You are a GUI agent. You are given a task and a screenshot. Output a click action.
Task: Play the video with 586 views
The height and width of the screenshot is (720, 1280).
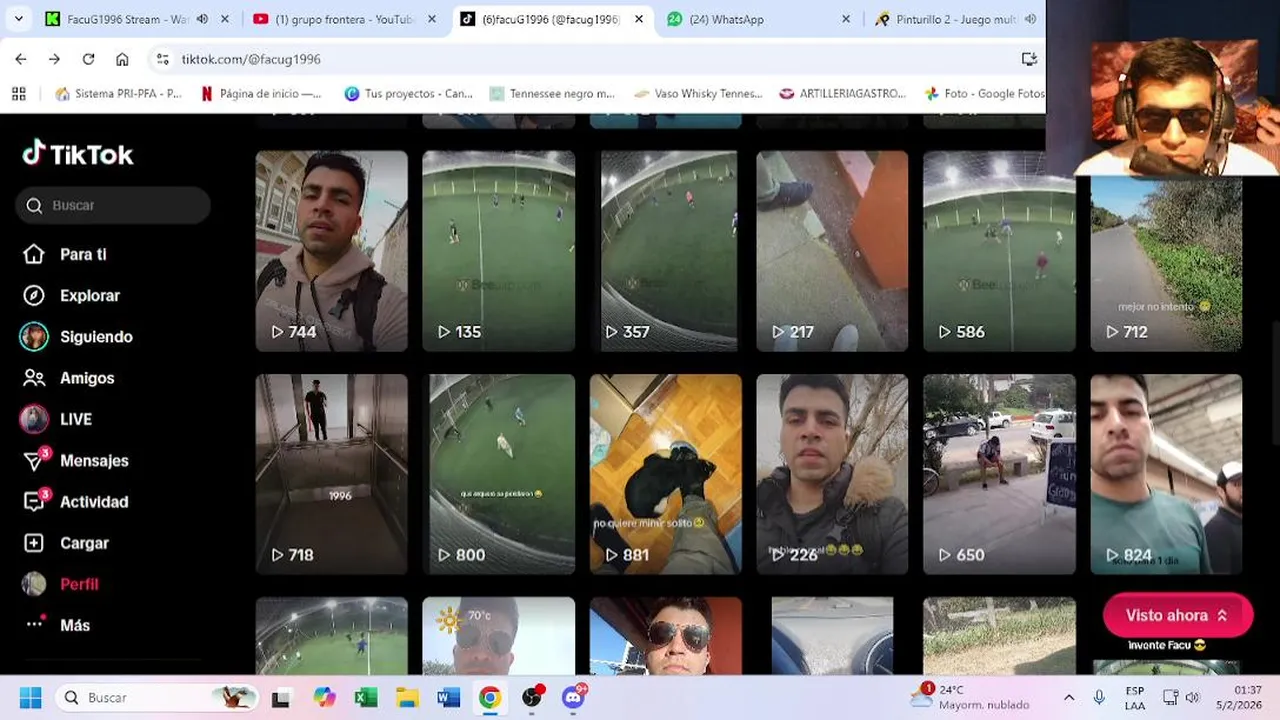(999, 251)
